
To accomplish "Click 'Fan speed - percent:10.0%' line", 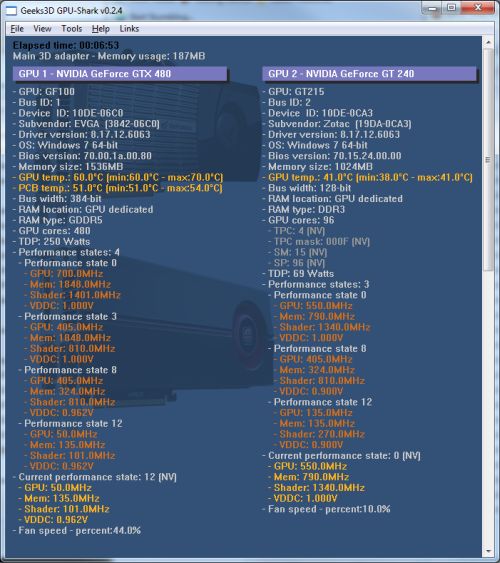I will [x=326, y=509].
